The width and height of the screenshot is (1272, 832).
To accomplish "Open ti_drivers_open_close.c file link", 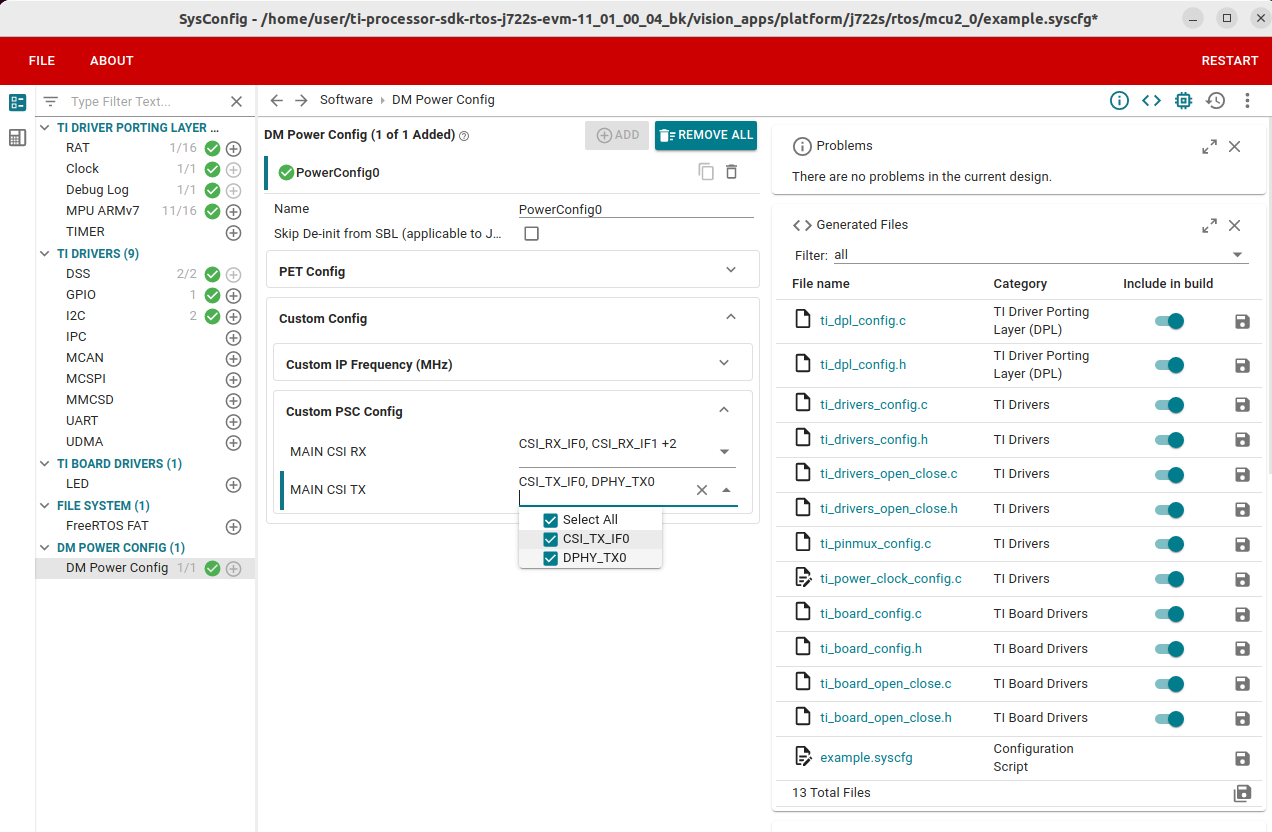I will (888, 474).
